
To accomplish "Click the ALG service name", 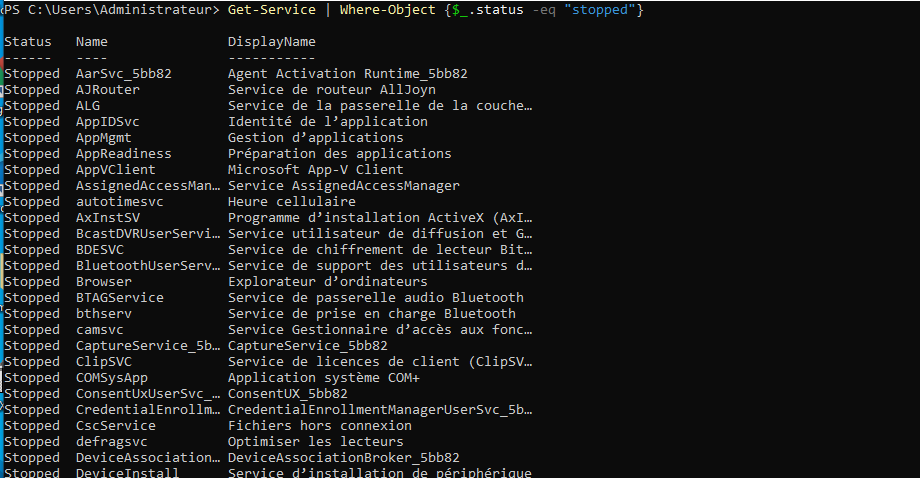I will 87,106.
